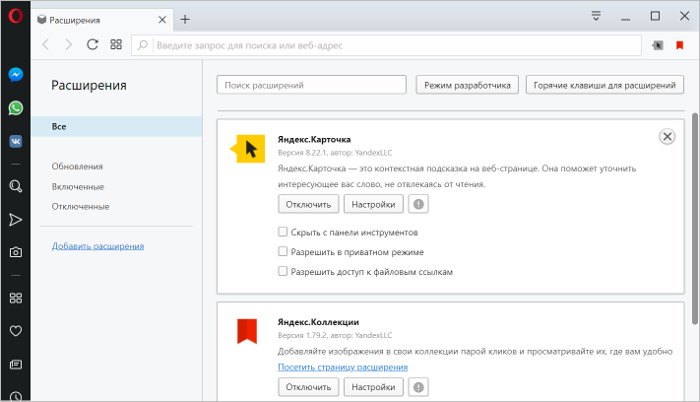This screenshot has width=700, height=402.
Task: Open the tab menu icon in title bar
Action: pos(596,17)
